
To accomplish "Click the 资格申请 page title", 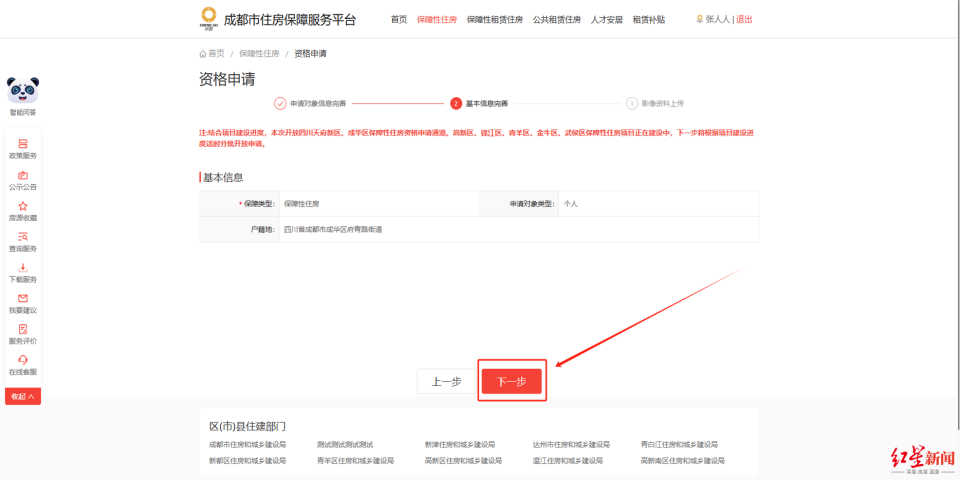I will click(227, 80).
